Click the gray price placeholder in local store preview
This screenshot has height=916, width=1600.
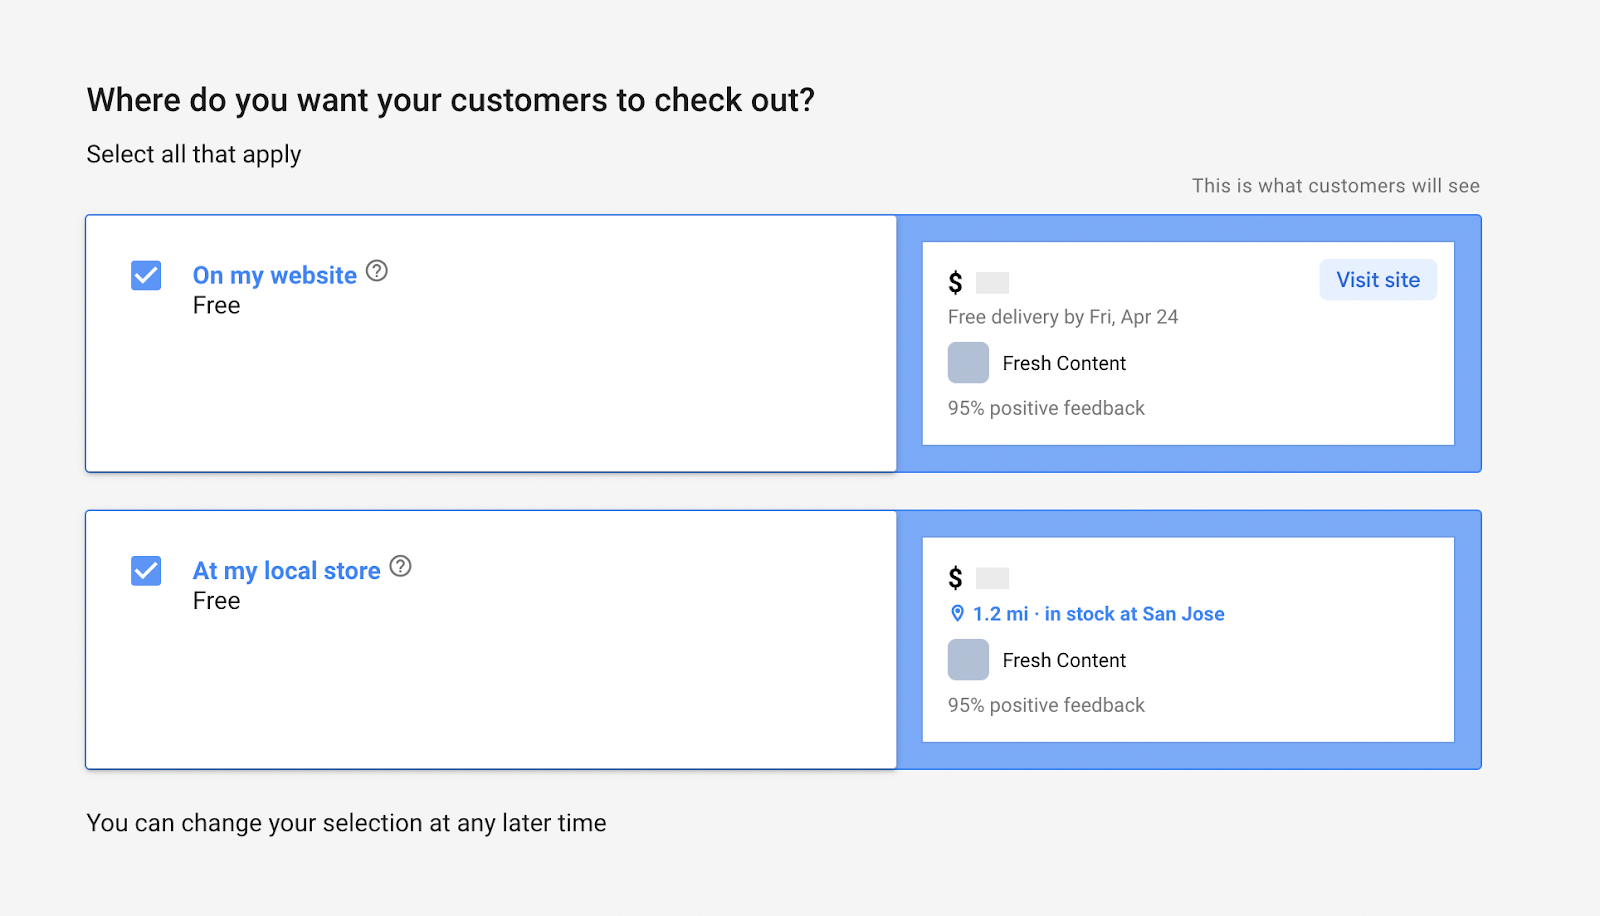pyautogui.click(x=992, y=578)
